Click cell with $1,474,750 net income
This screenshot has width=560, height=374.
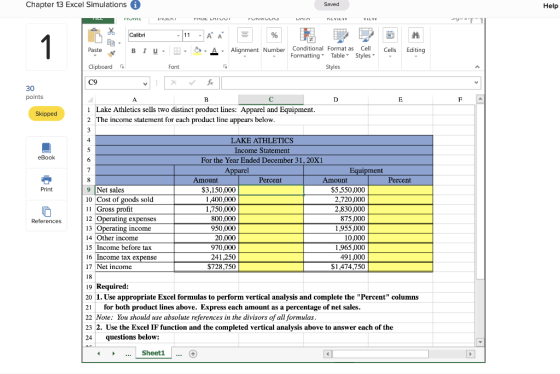[x=336, y=267]
